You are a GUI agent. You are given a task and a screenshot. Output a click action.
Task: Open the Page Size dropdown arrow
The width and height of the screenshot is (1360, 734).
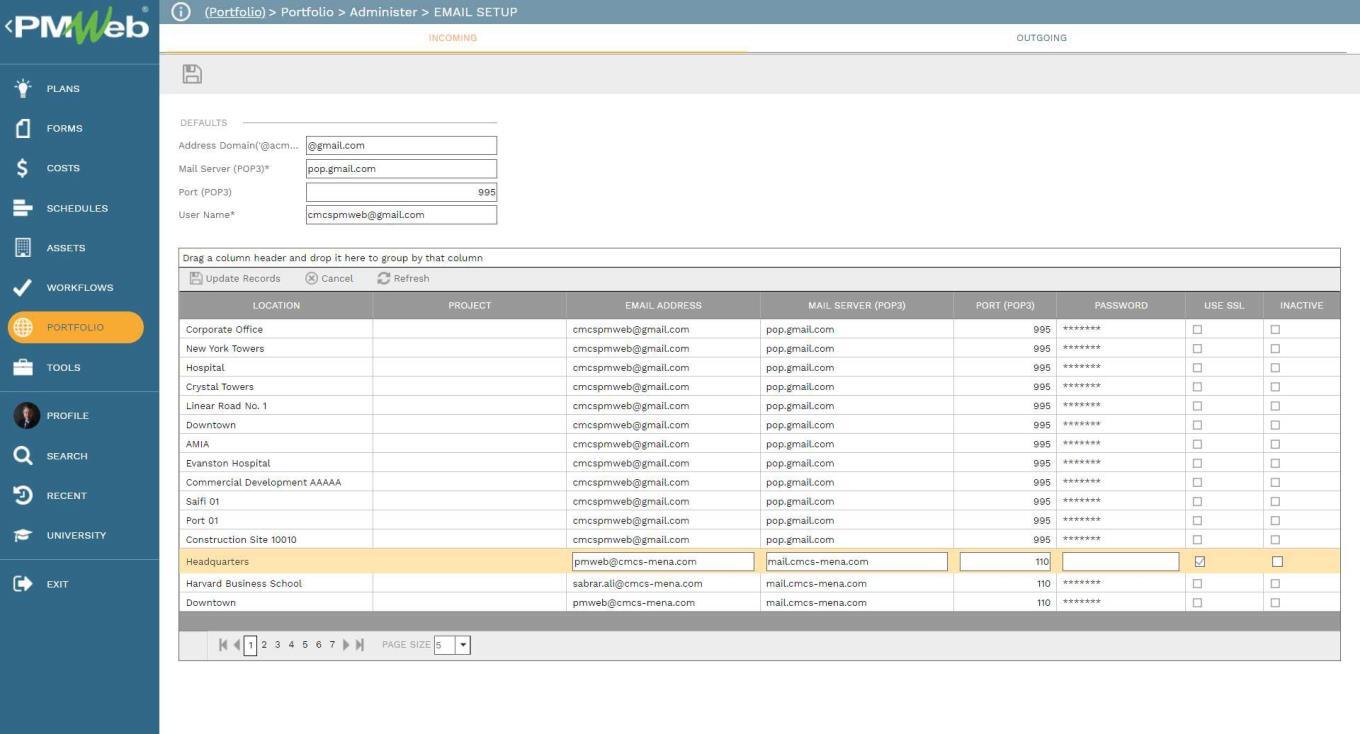[463, 645]
